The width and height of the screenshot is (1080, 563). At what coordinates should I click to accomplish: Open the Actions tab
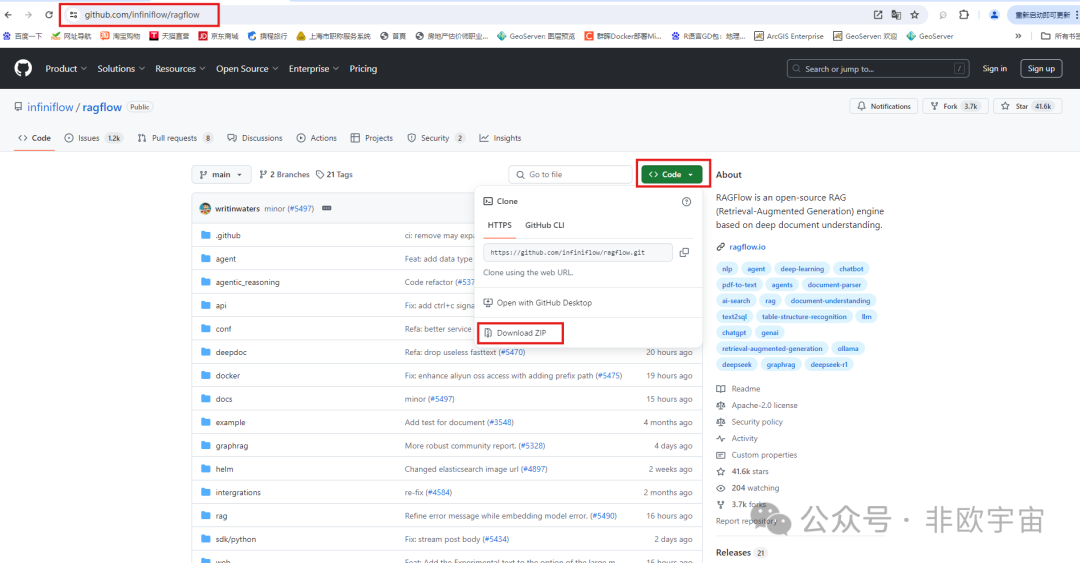coord(317,138)
